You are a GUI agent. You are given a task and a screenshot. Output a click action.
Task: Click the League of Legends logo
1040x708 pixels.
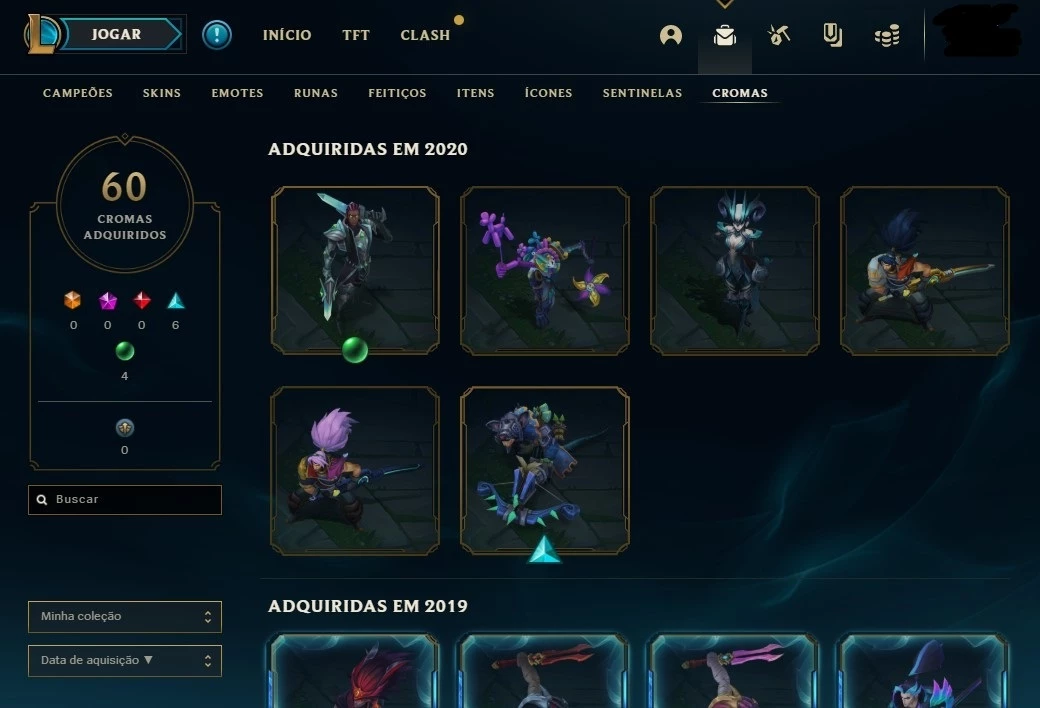[41, 35]
